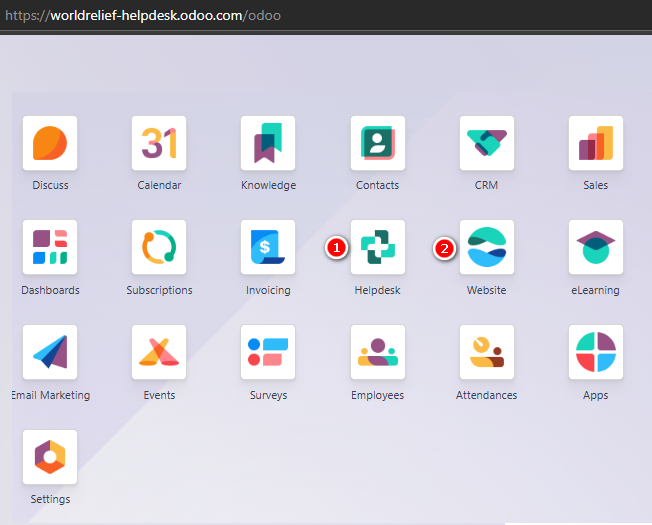Launch the Employees app icon
The width and height of the screenshot is (652, 525).
coord(378,352)
